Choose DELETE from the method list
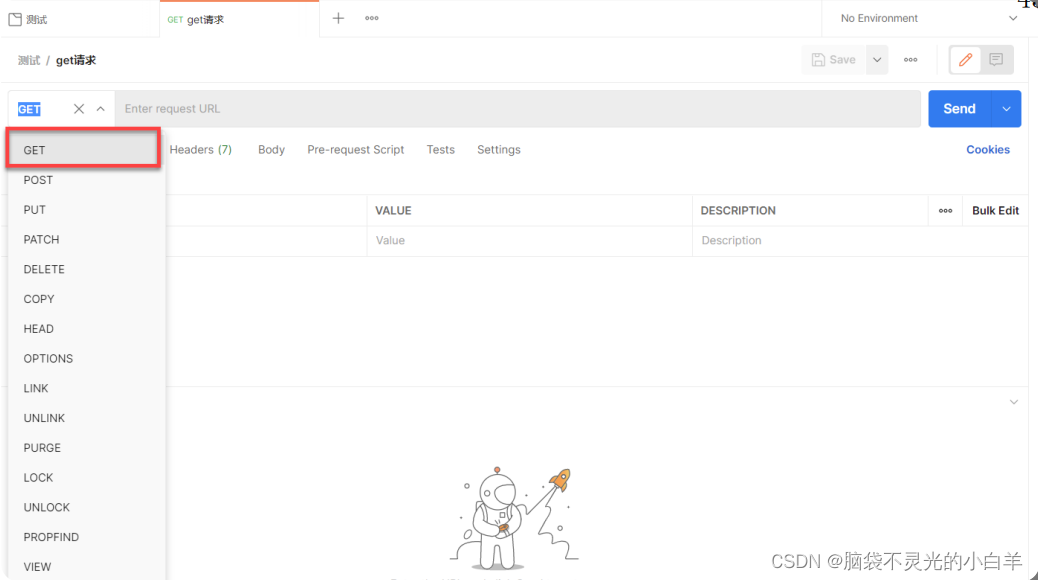Screen dimensions: 1038x580 click(x=86, y=269)
